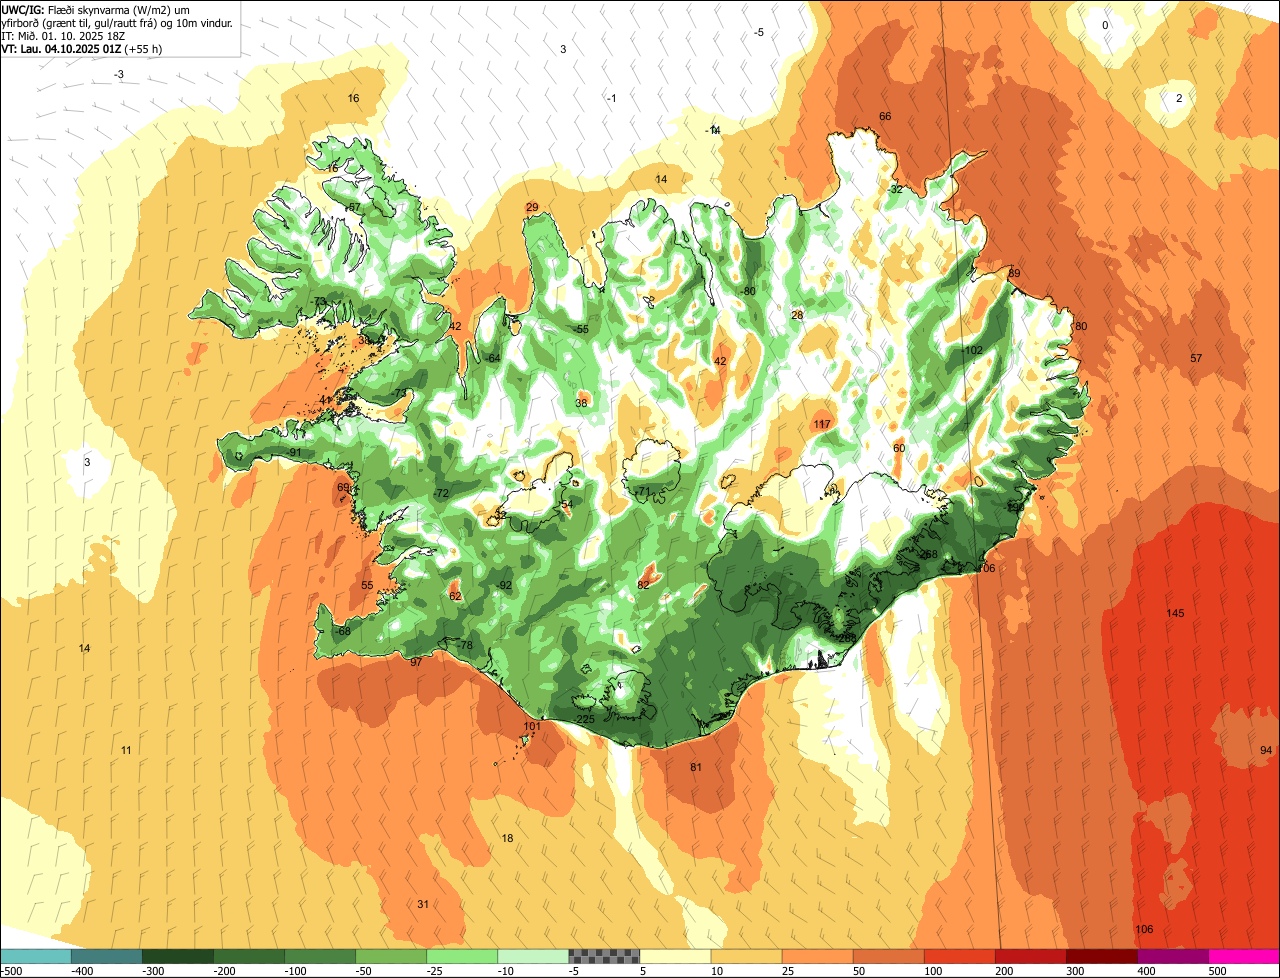Click the valid time line 'VT: Lau. 04.10.2025 01Z (+55 h)'
Viewport: 1280px width, 978px height.
[x=82, y=48]
